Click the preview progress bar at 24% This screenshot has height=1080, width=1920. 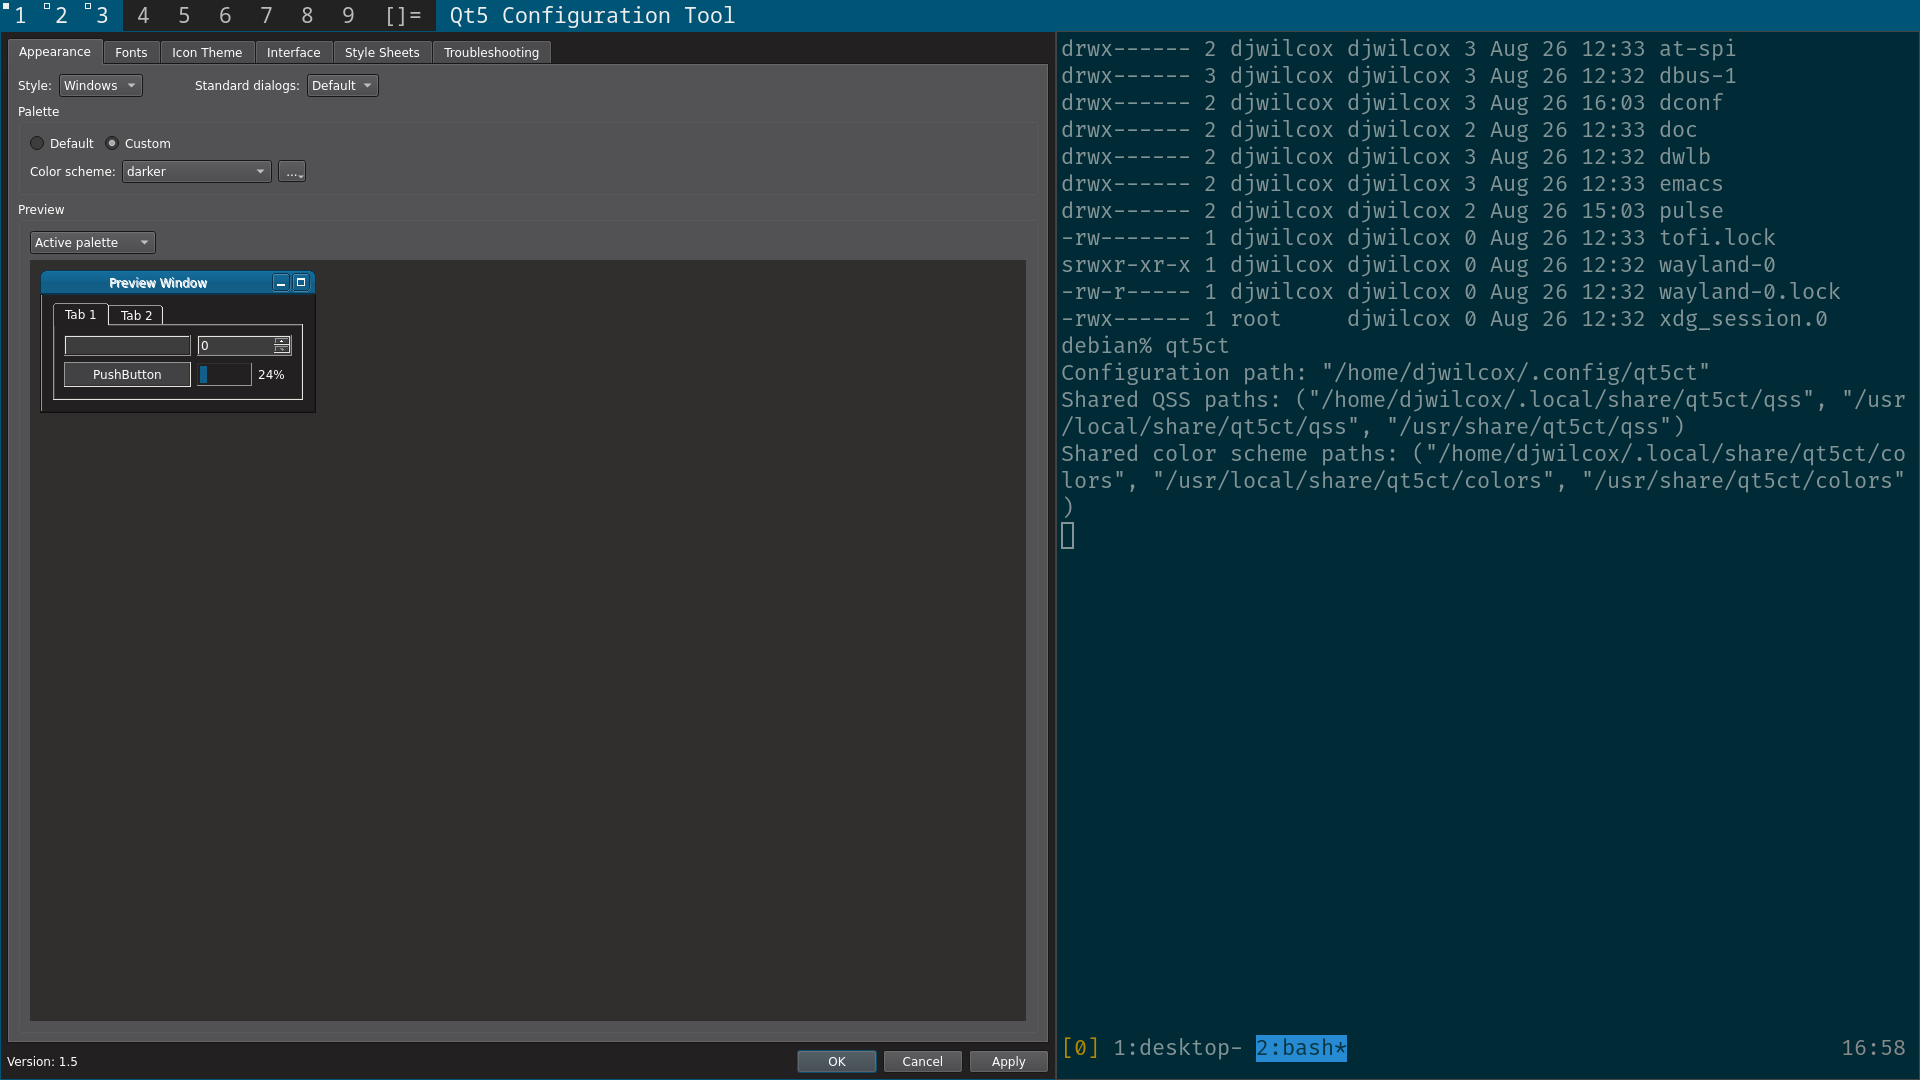pos(224,375)
